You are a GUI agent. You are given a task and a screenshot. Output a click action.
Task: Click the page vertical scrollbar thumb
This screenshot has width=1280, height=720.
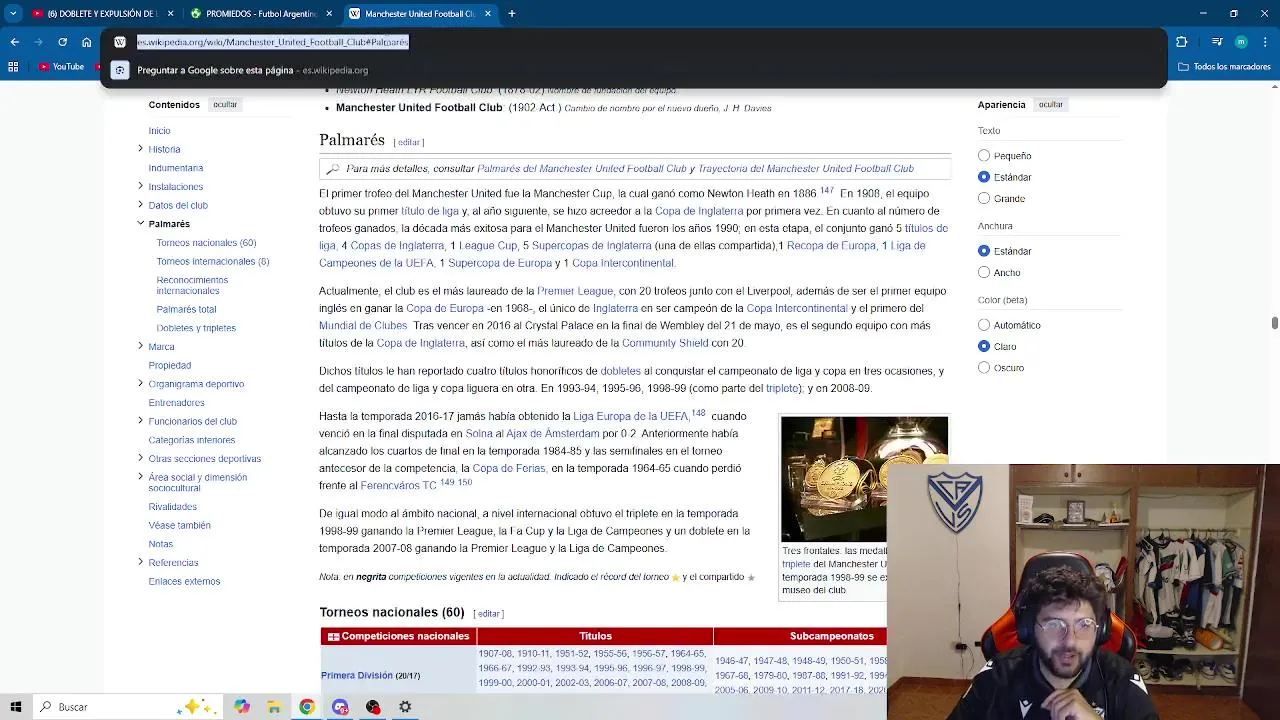pos(1274,322)
